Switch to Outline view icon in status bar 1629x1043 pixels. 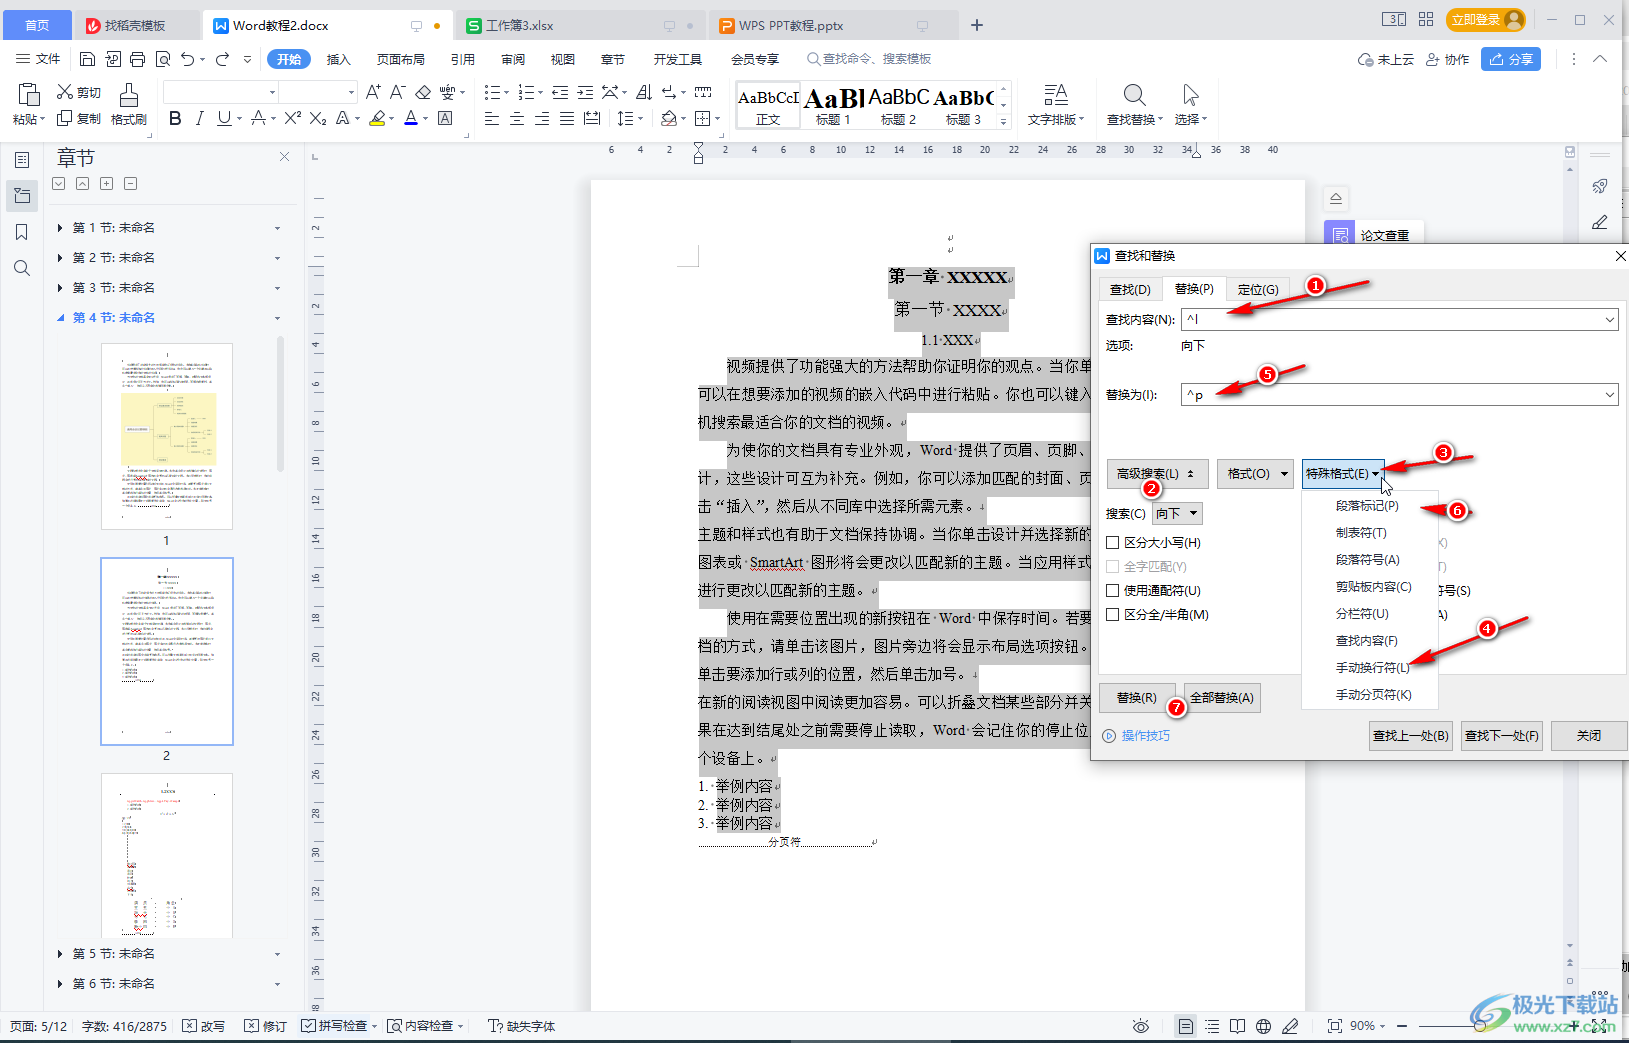pyautogui.click(x=1212, y=1026)
